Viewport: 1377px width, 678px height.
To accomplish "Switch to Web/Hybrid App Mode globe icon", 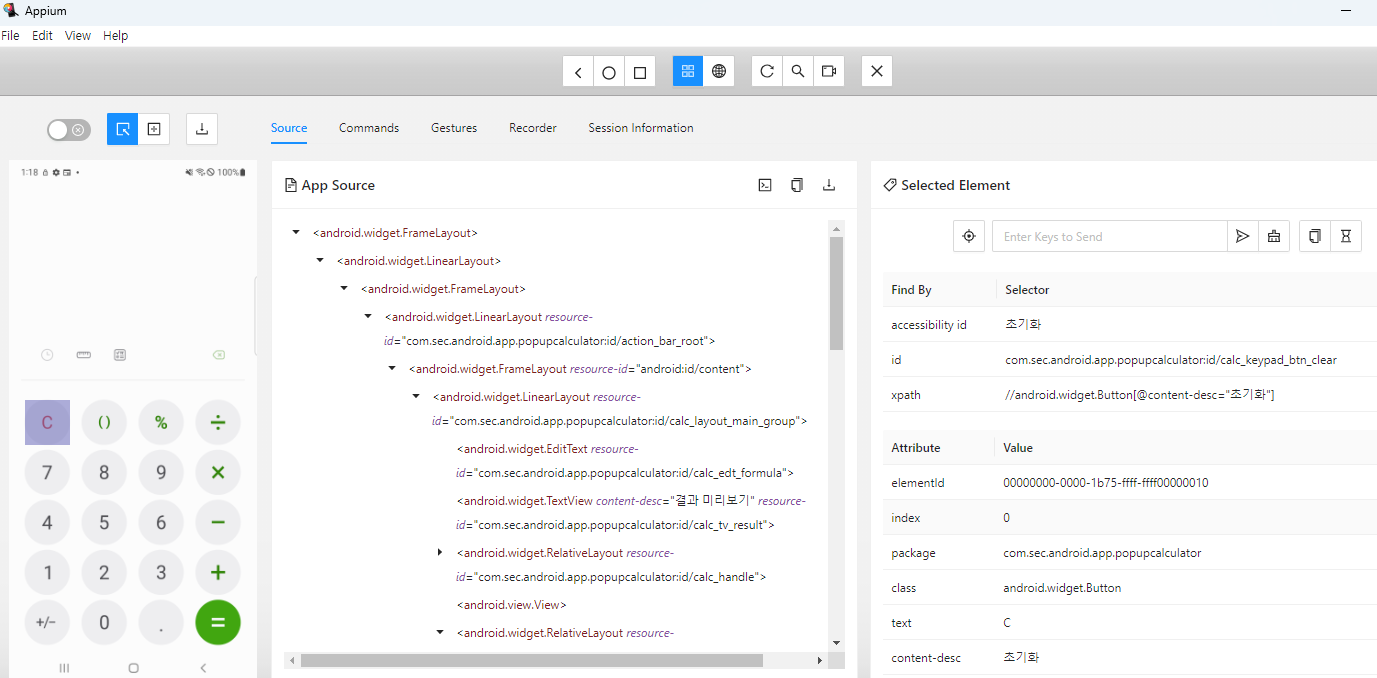I will click(719, 71).
